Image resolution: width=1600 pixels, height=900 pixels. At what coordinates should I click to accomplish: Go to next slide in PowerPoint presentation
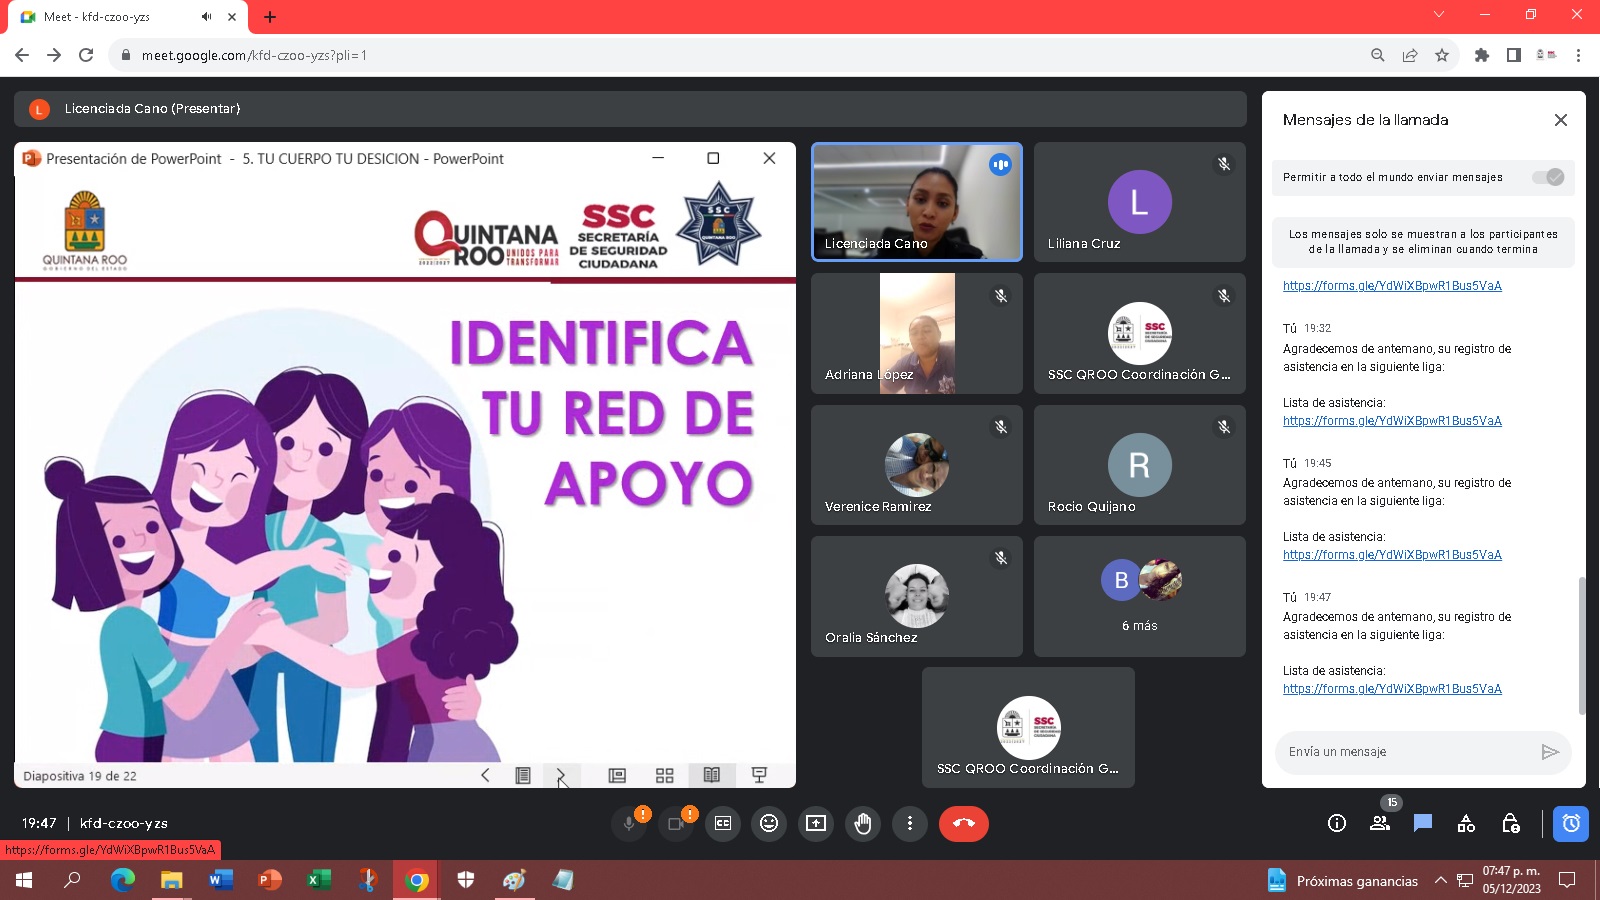click(560, 775)
